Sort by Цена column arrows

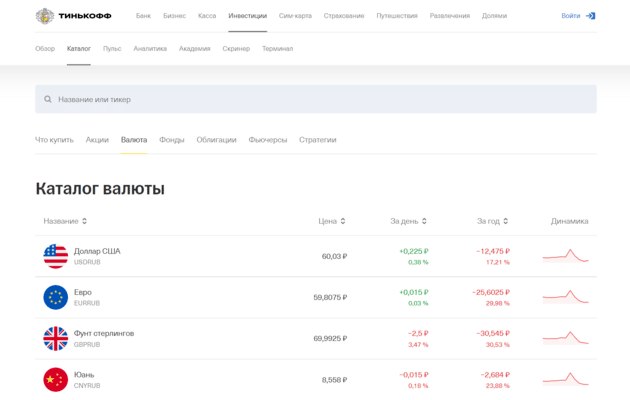tap(343, 221)
